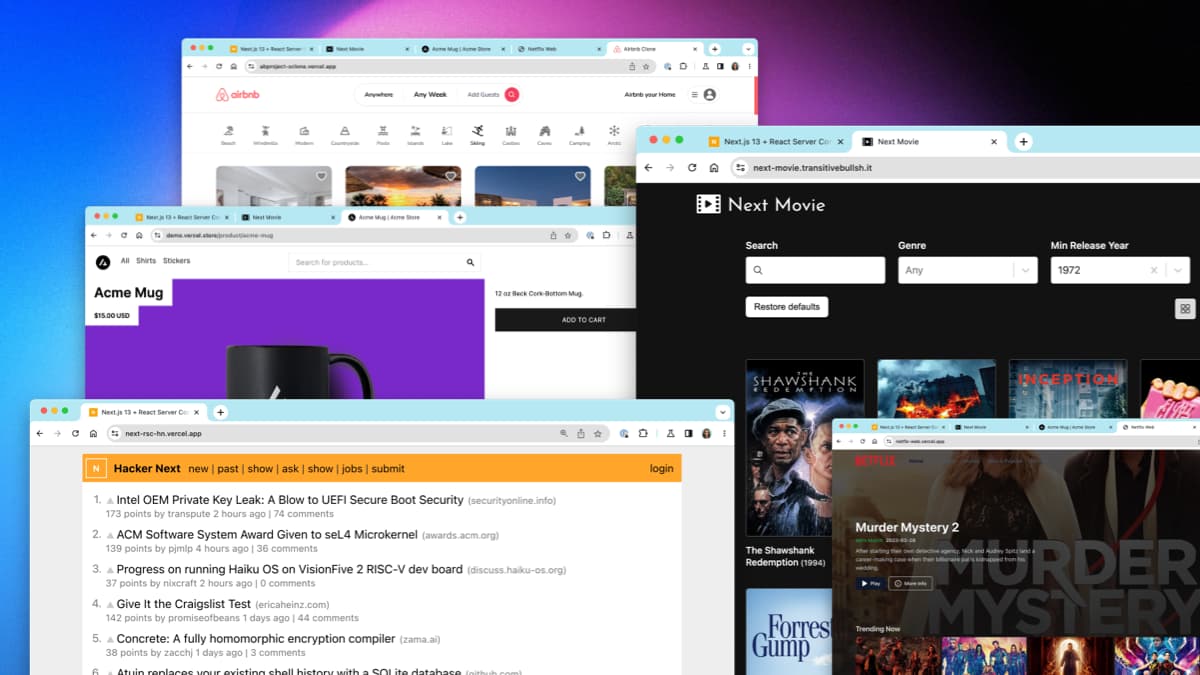Toggle heart on the first Airbnb listing
Viewport: 1200px width, 675px height.
click(321, 176)
